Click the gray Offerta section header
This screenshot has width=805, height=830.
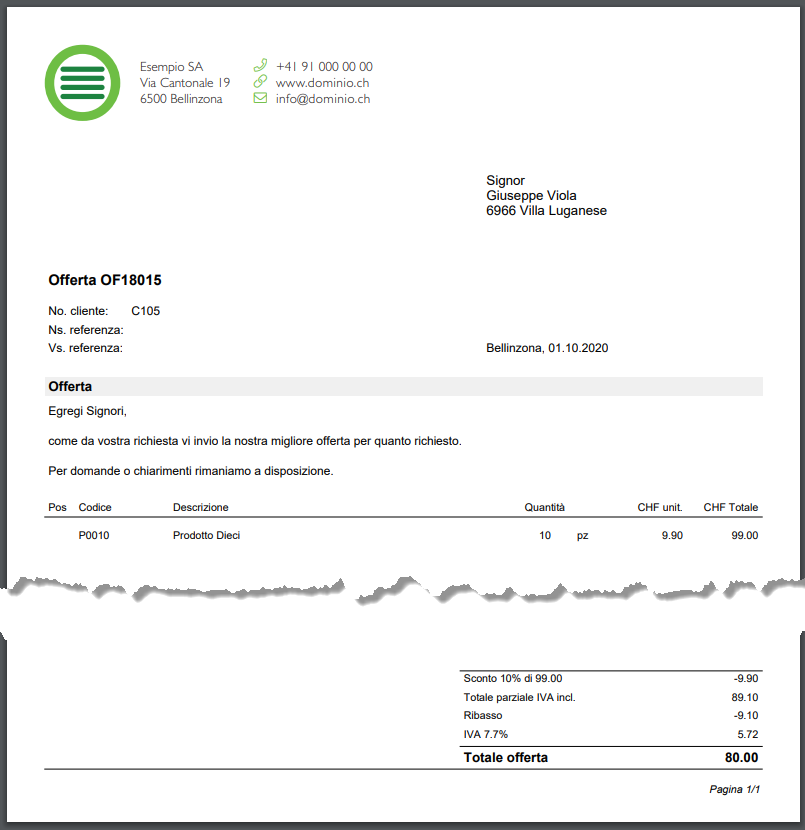[x=404, y=386]
